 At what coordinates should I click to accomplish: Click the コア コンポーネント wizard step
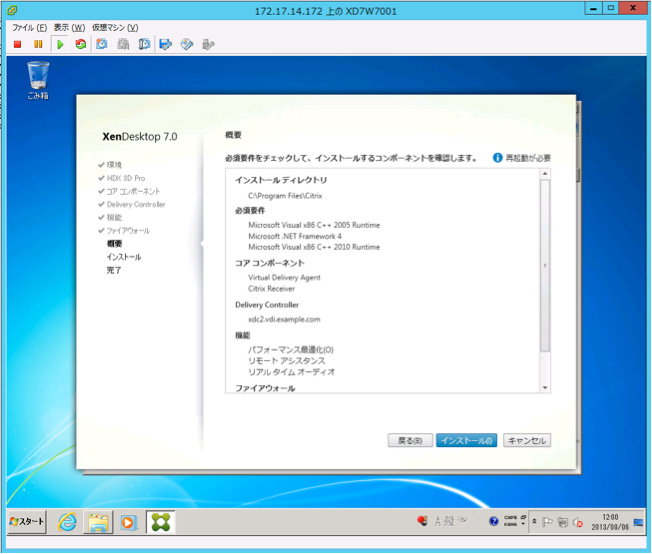tap(133, 191)
